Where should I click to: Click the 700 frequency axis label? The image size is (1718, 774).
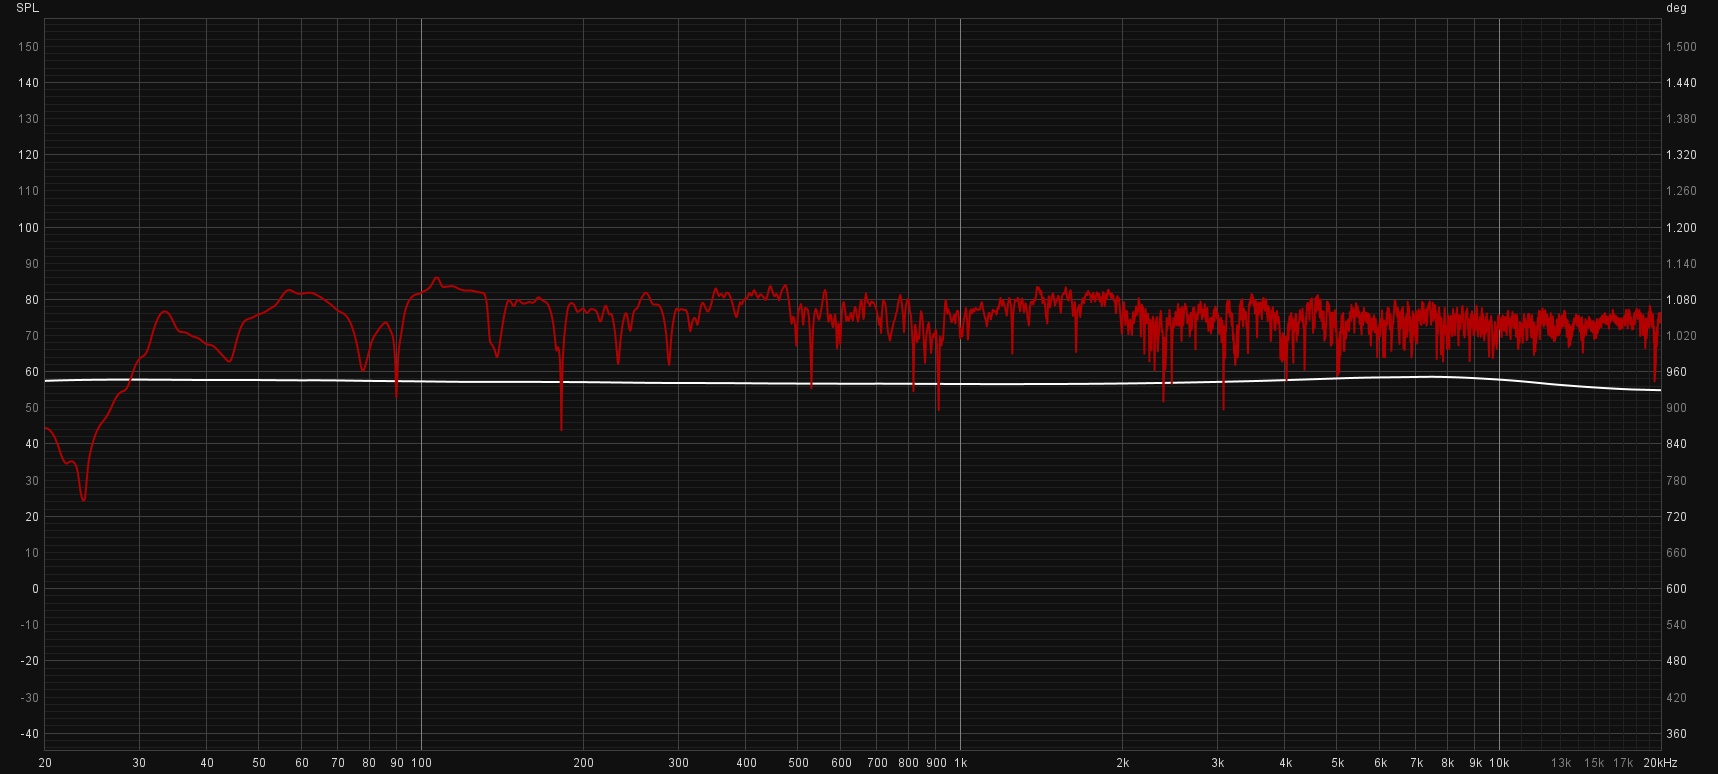point(877,763)
